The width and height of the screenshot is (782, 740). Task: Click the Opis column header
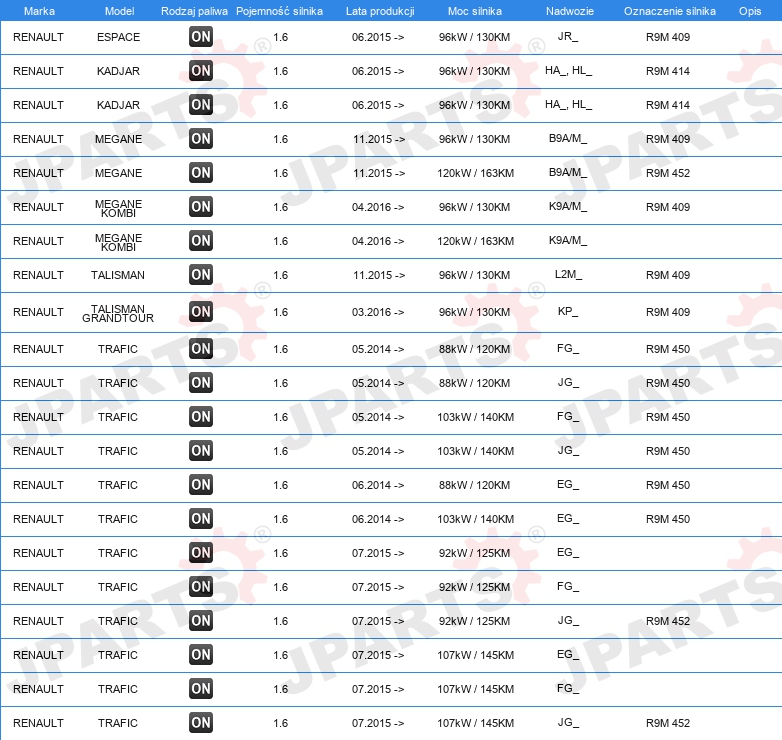click(x=750, y=11)
